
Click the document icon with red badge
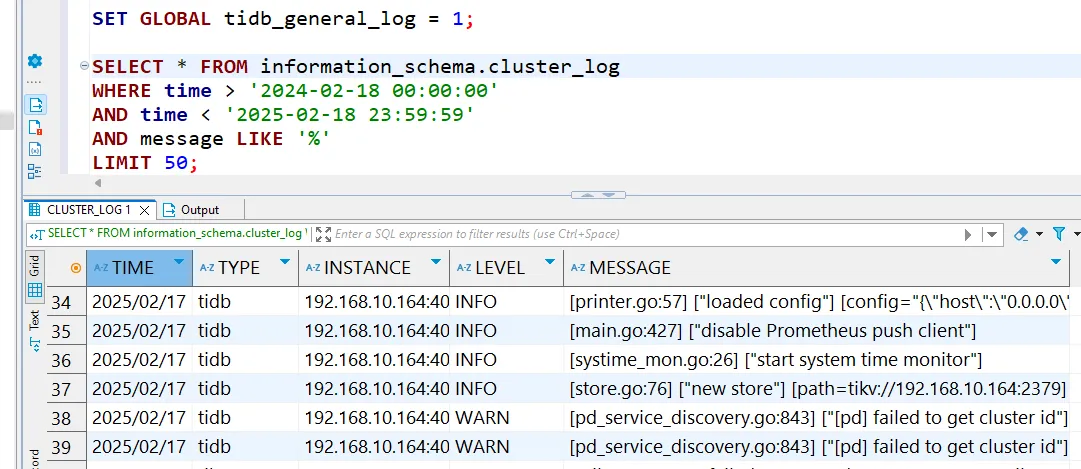pos(35,127)
